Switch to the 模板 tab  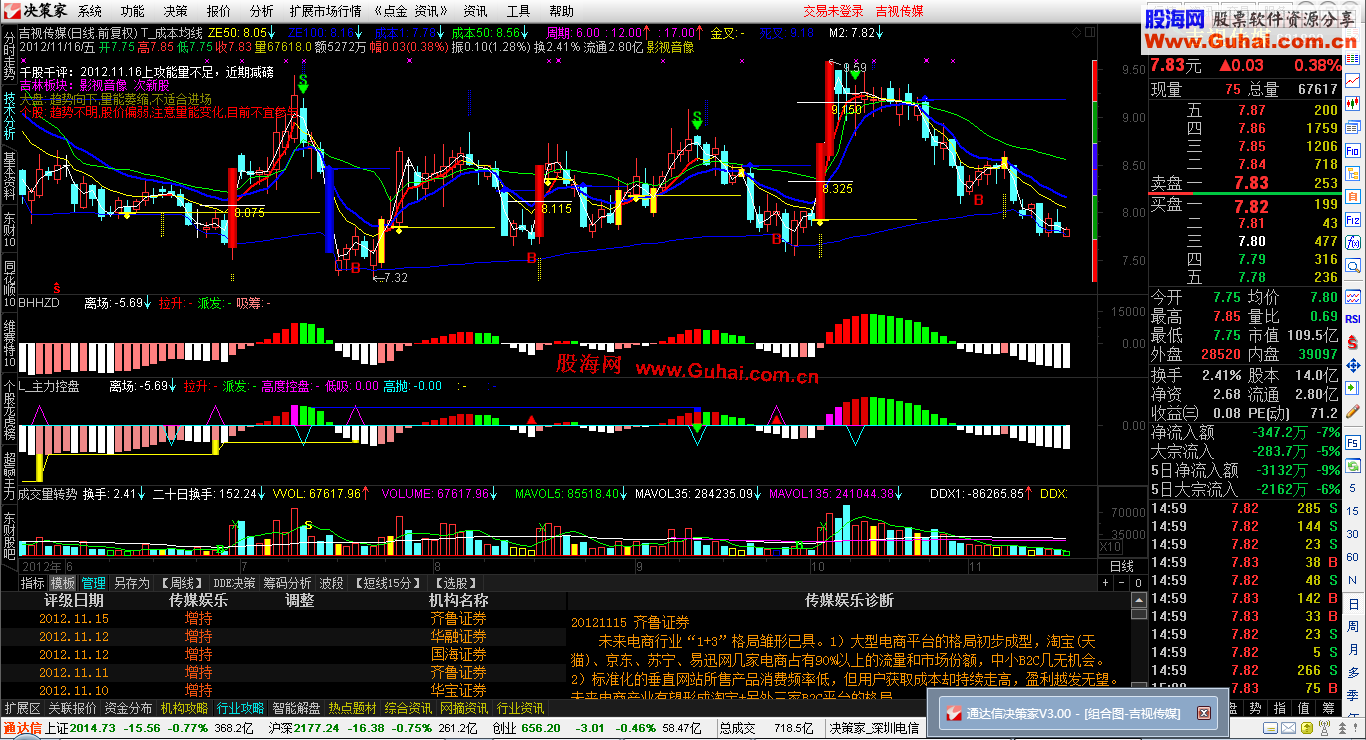point(63,582)
